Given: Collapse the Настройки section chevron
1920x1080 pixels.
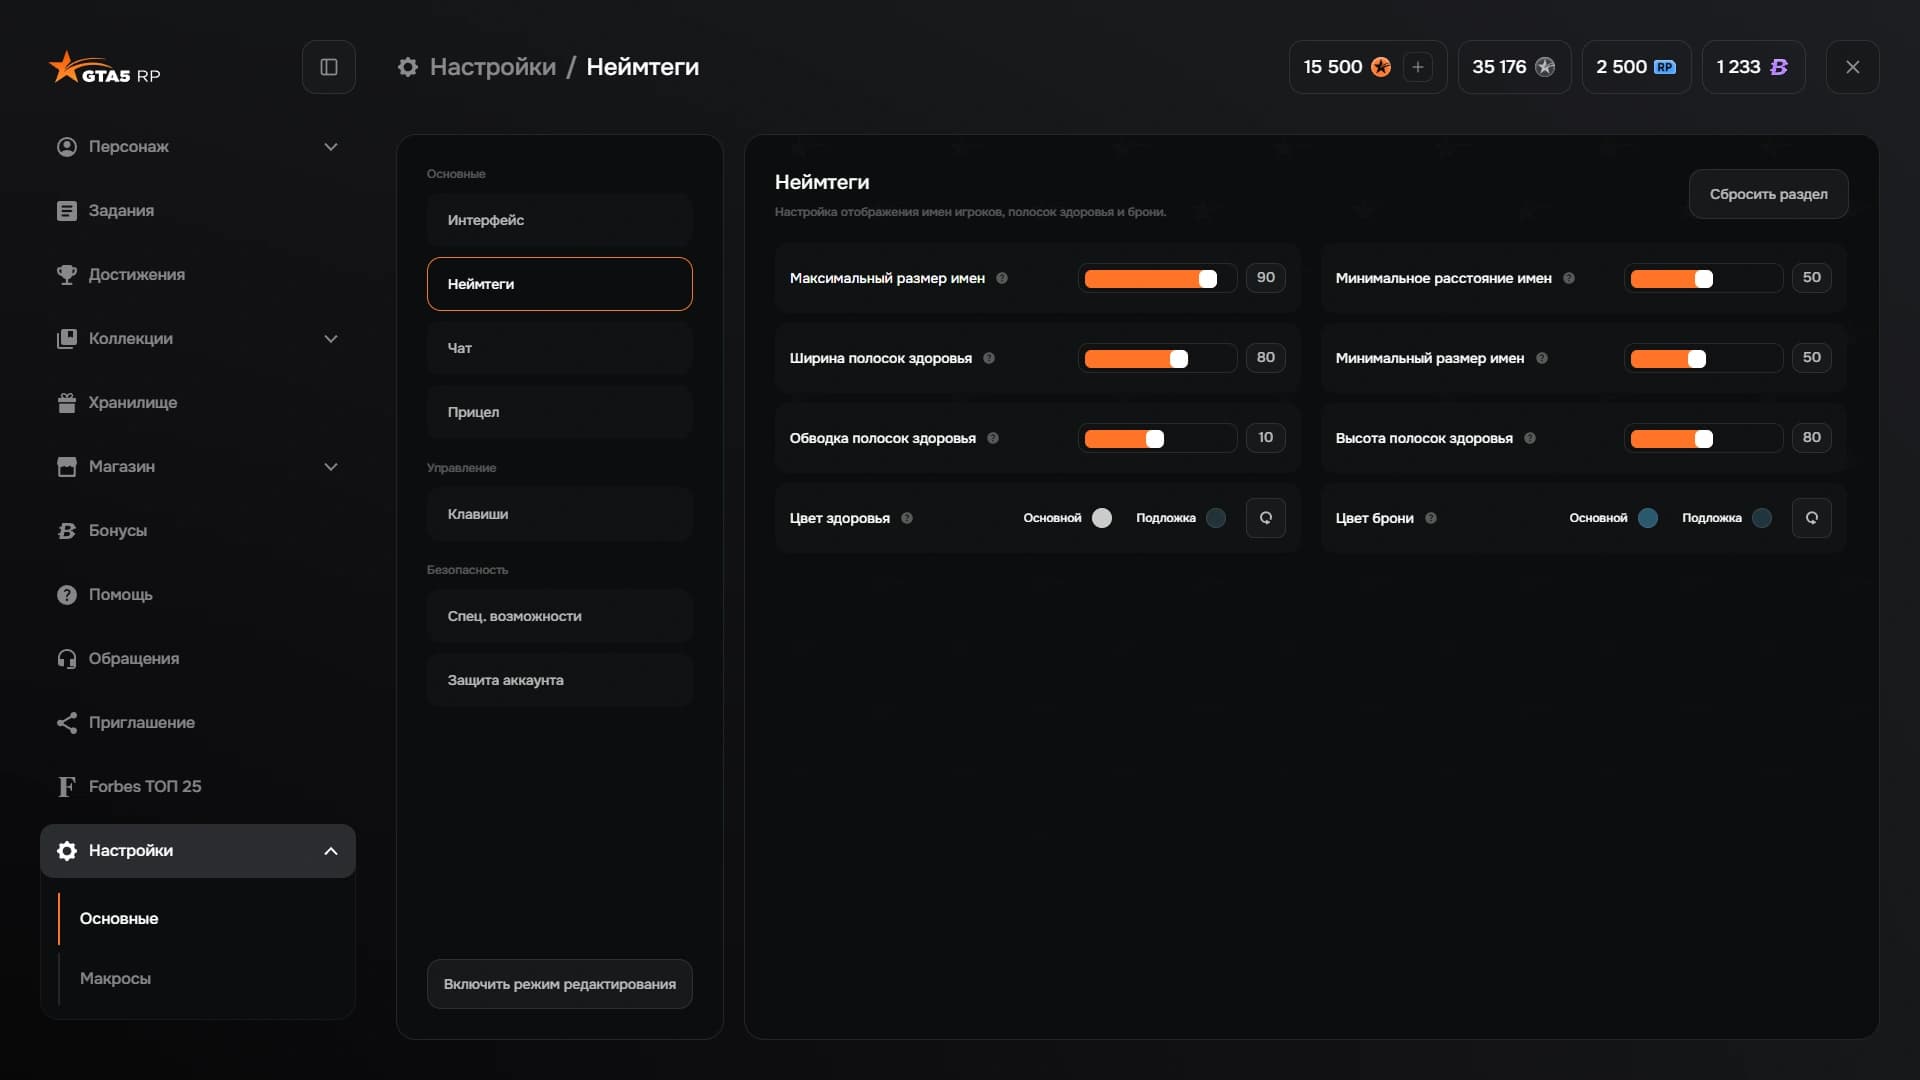Looking at the screenshot, I should tap(331, 851).
